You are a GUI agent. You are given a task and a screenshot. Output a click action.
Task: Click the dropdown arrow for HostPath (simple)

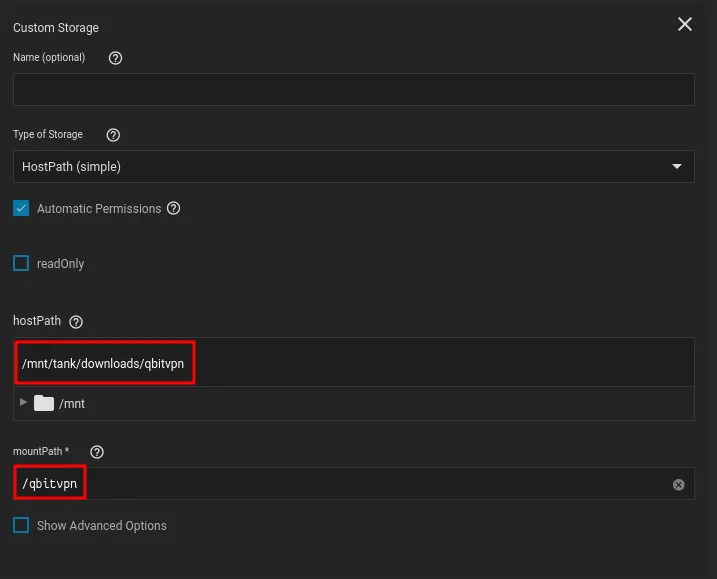[677, 166]
